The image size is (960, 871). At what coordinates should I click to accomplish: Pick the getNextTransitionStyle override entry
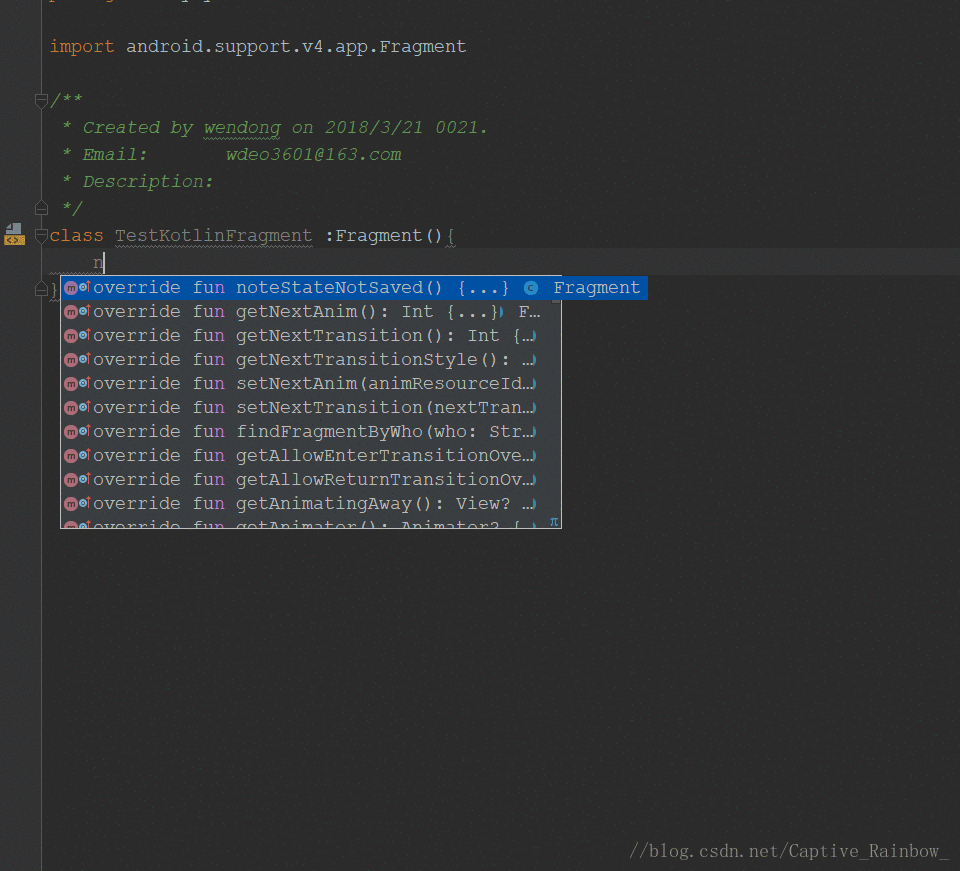(x=300, y=360)
